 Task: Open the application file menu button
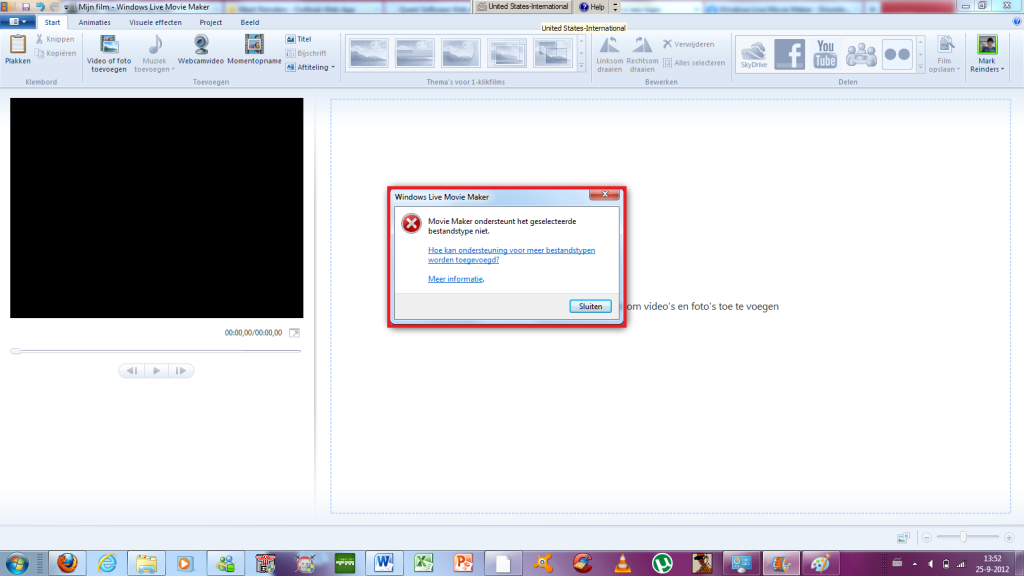[18, 22]
